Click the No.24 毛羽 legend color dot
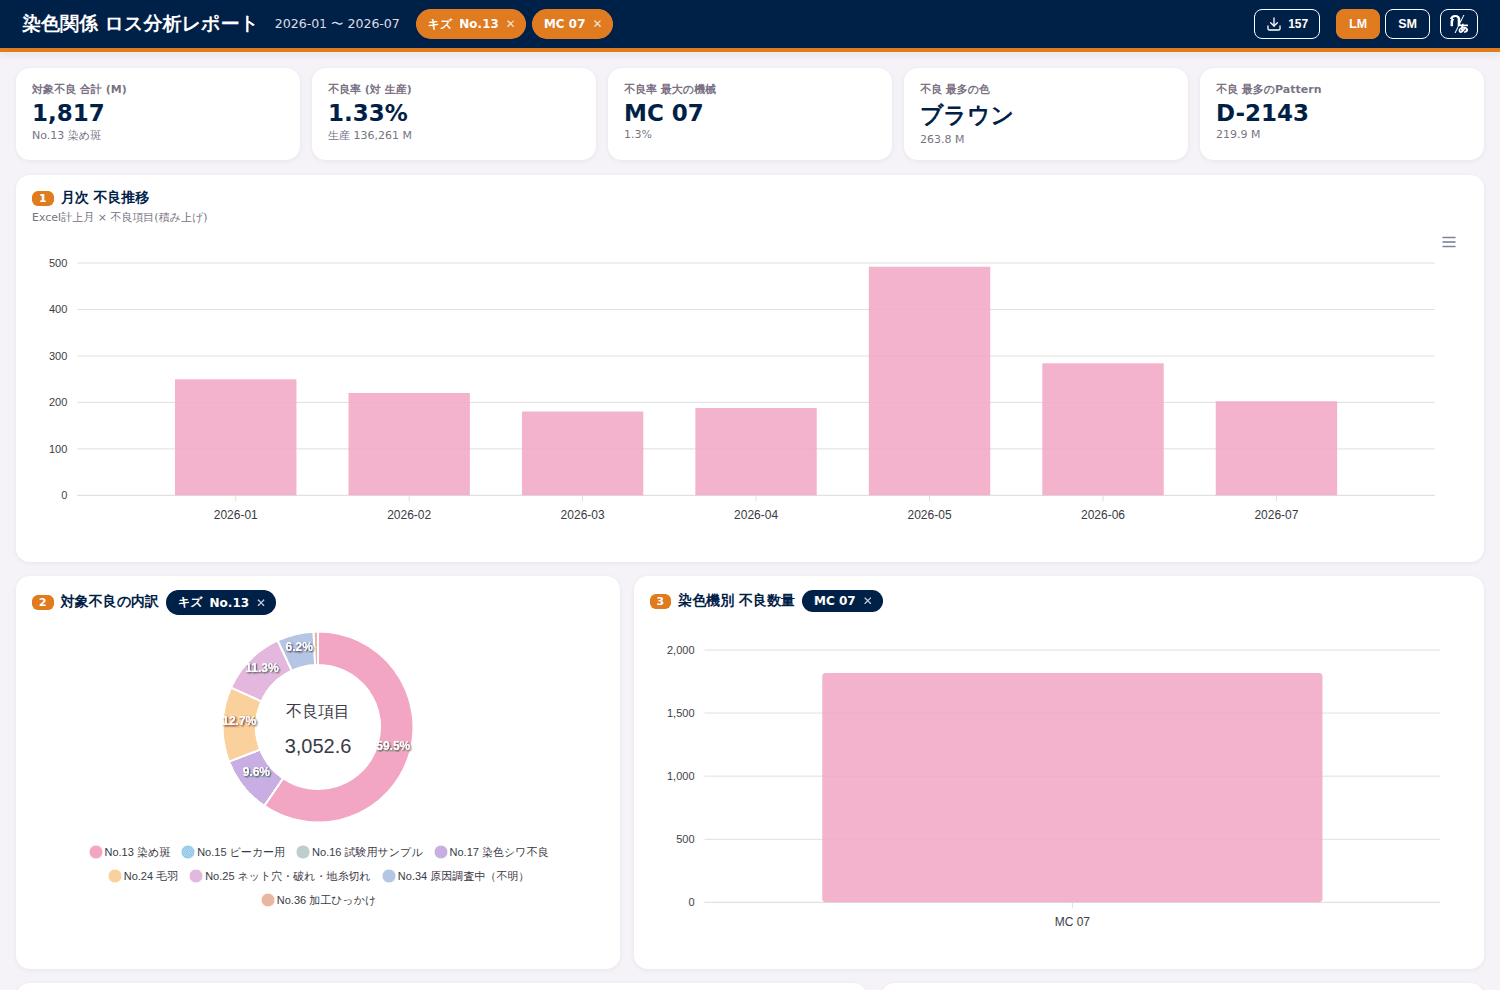Screen dimensions: 1500x990 (x=115, y=876)
